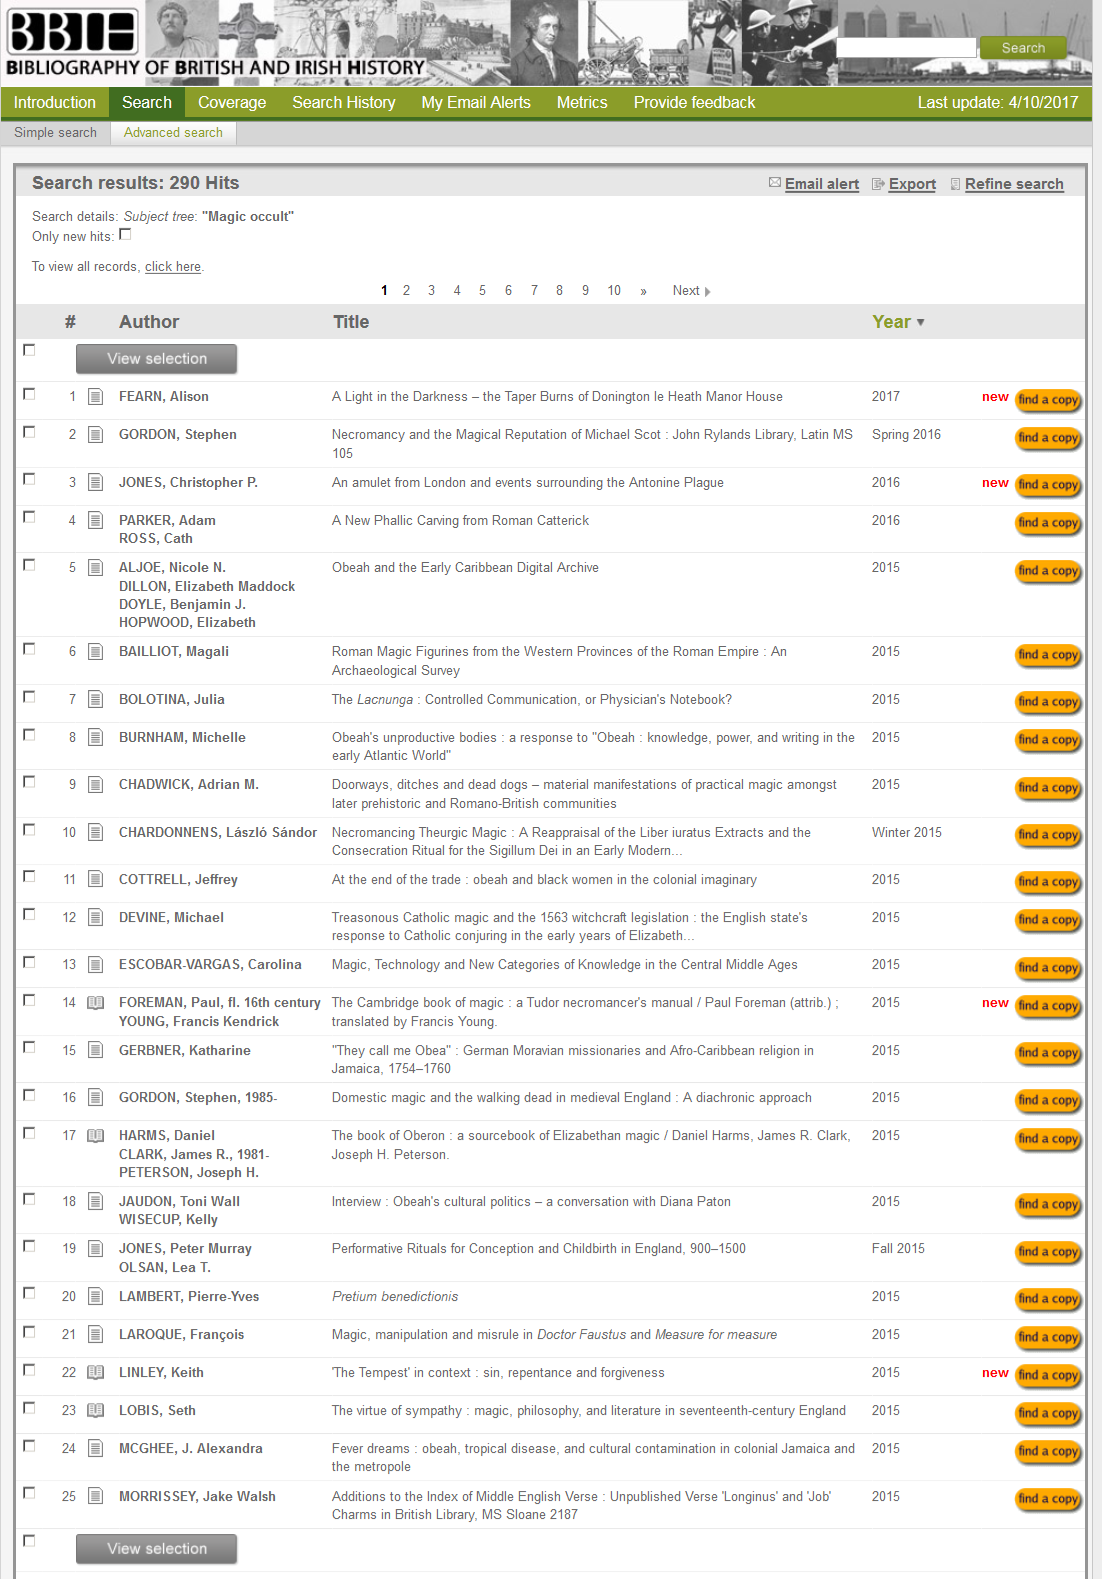1102x1579 pixels.
Task: Click the Export icon in results header
Action: (x=878, y=184)
